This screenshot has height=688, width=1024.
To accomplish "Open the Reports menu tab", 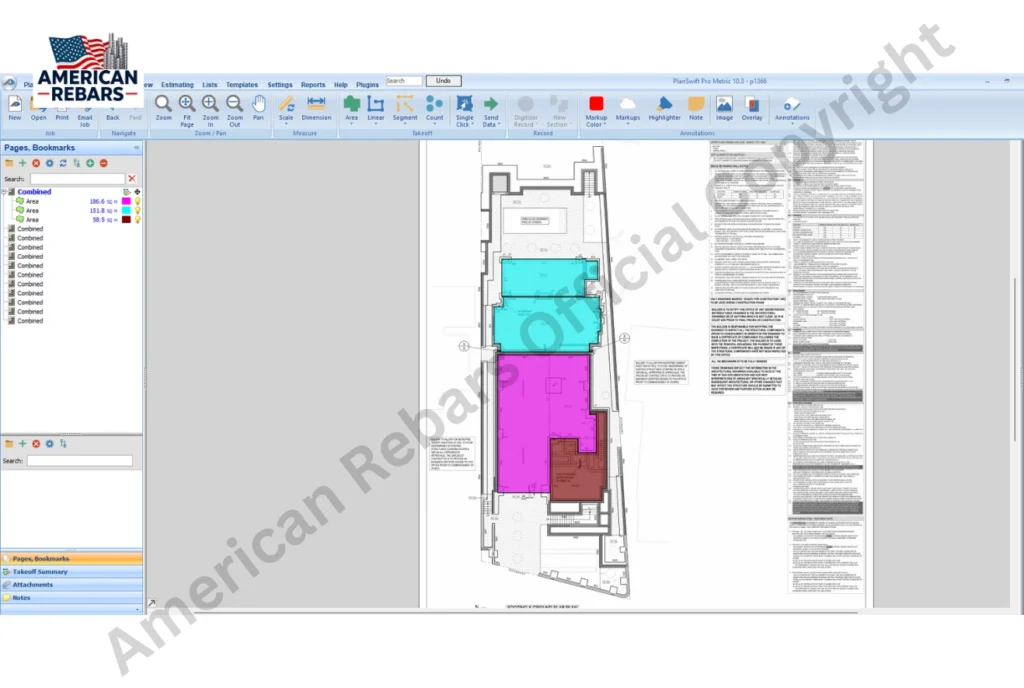I will 313,85.
